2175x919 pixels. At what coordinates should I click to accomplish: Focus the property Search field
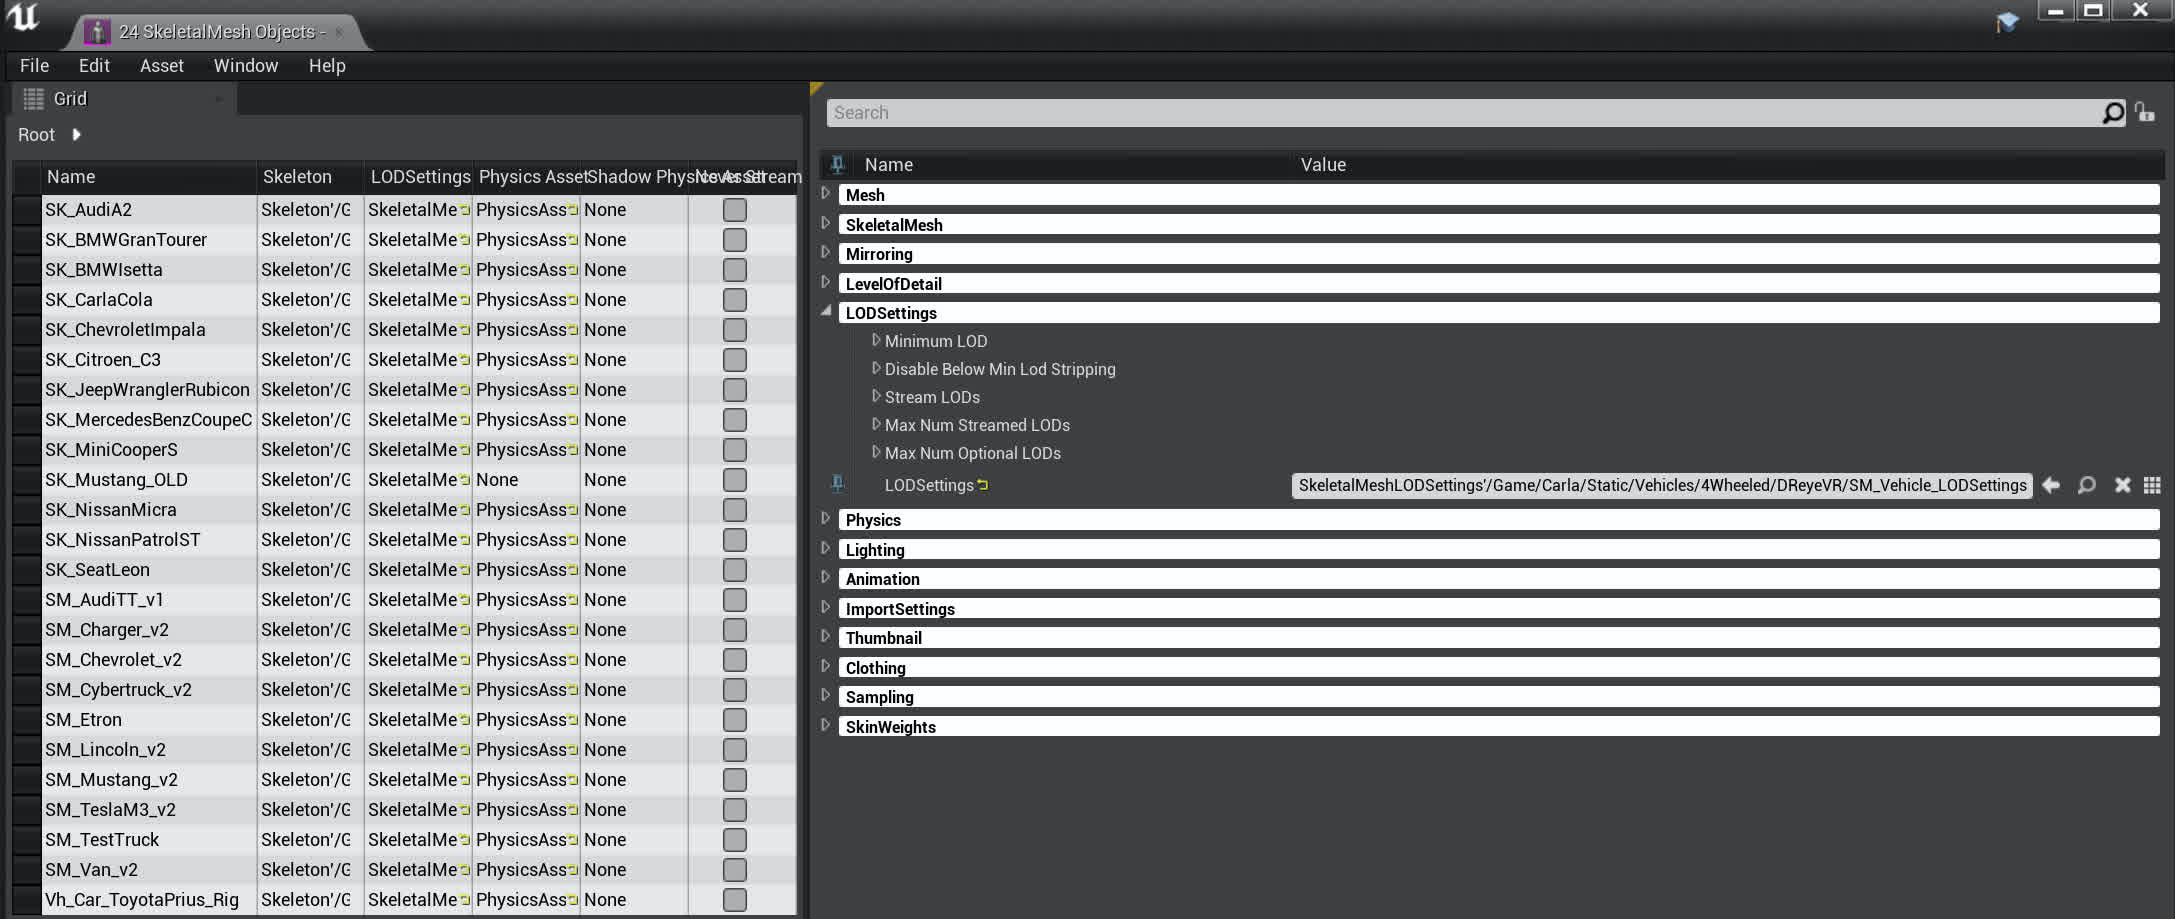pyautogui.click(x=1460, y=113)
